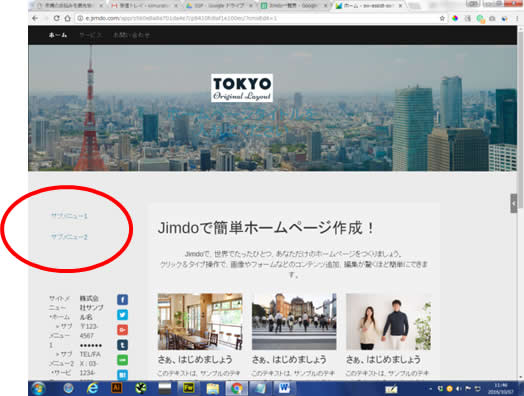This screenshot has width=524, height=396.
Task: Open the Chrome three-dot menu
Action: (x=517, y=19)
